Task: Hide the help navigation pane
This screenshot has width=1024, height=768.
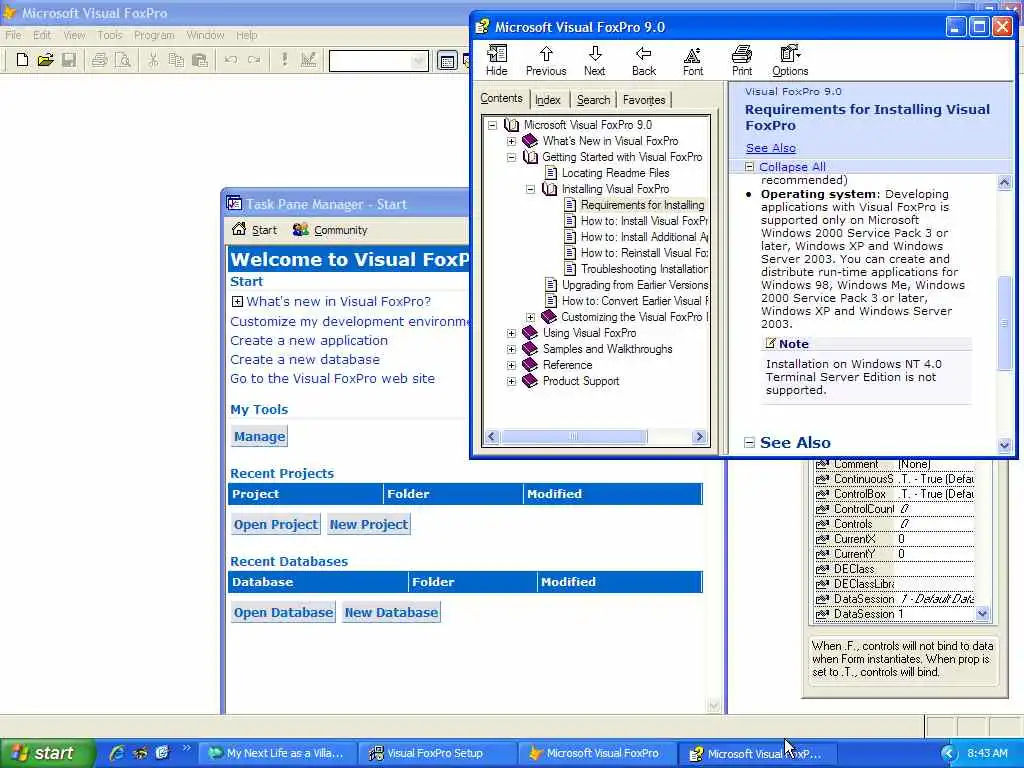Action: [496, 61]
